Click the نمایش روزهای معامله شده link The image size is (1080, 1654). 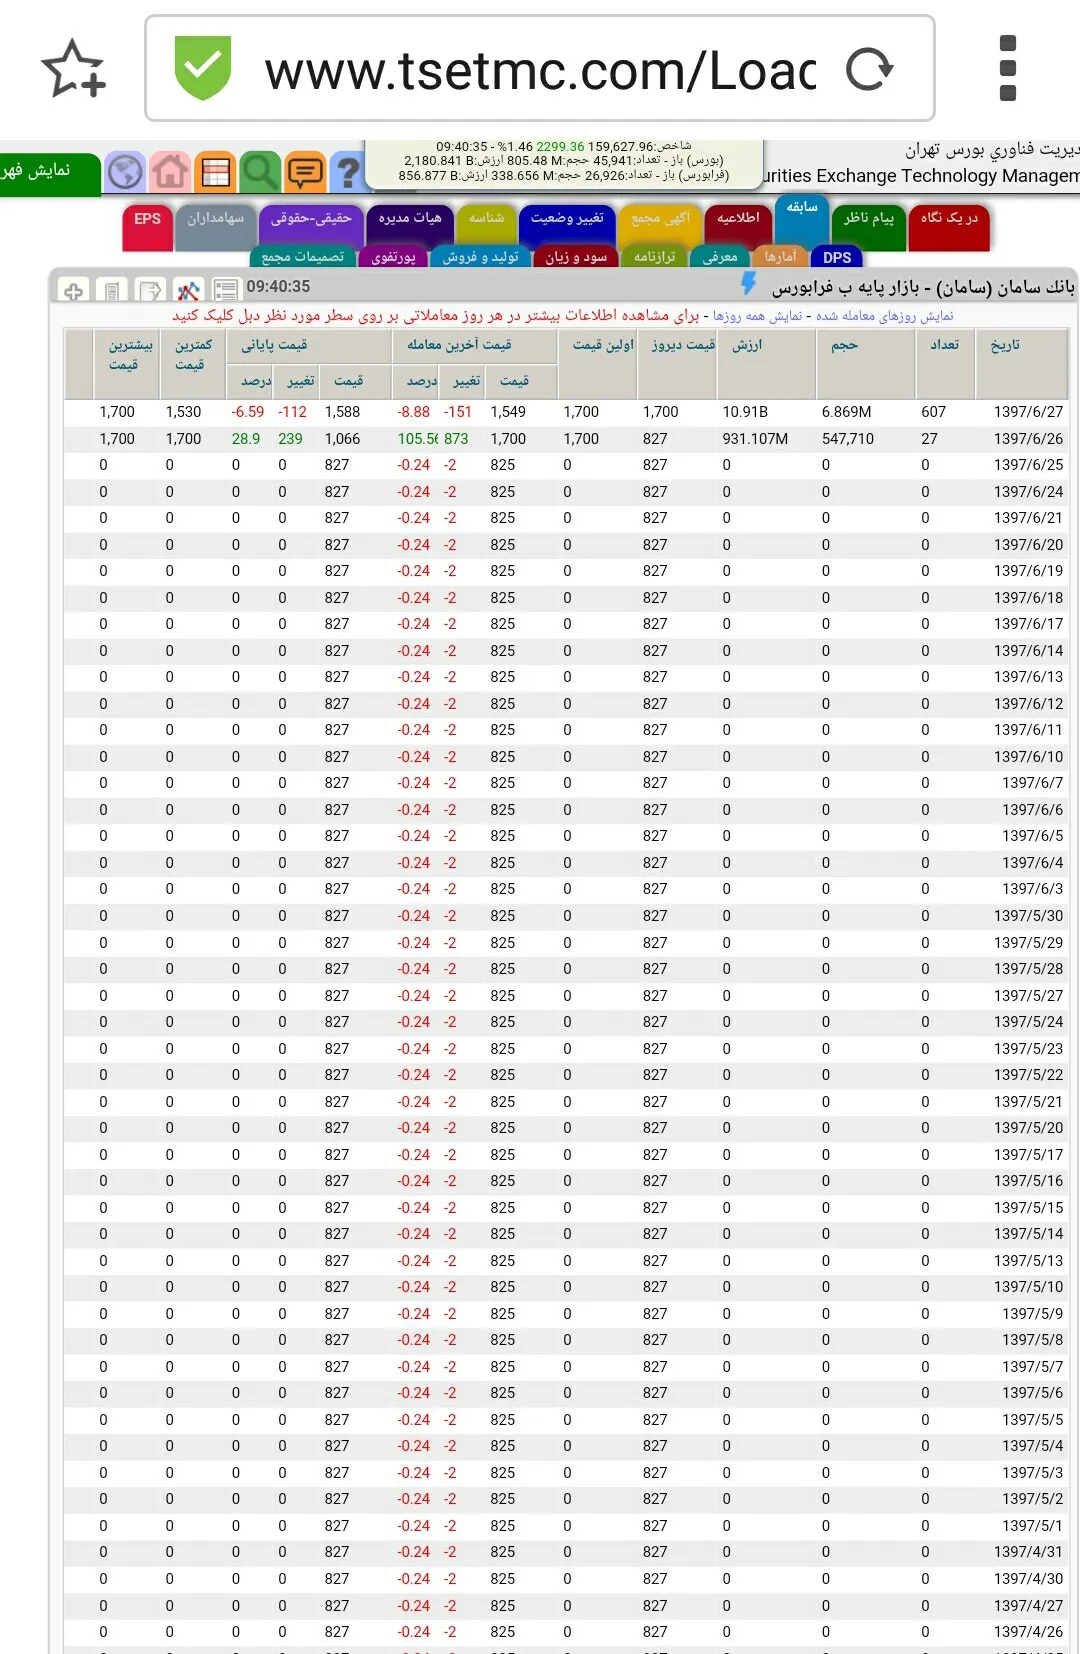coord(884,315)
